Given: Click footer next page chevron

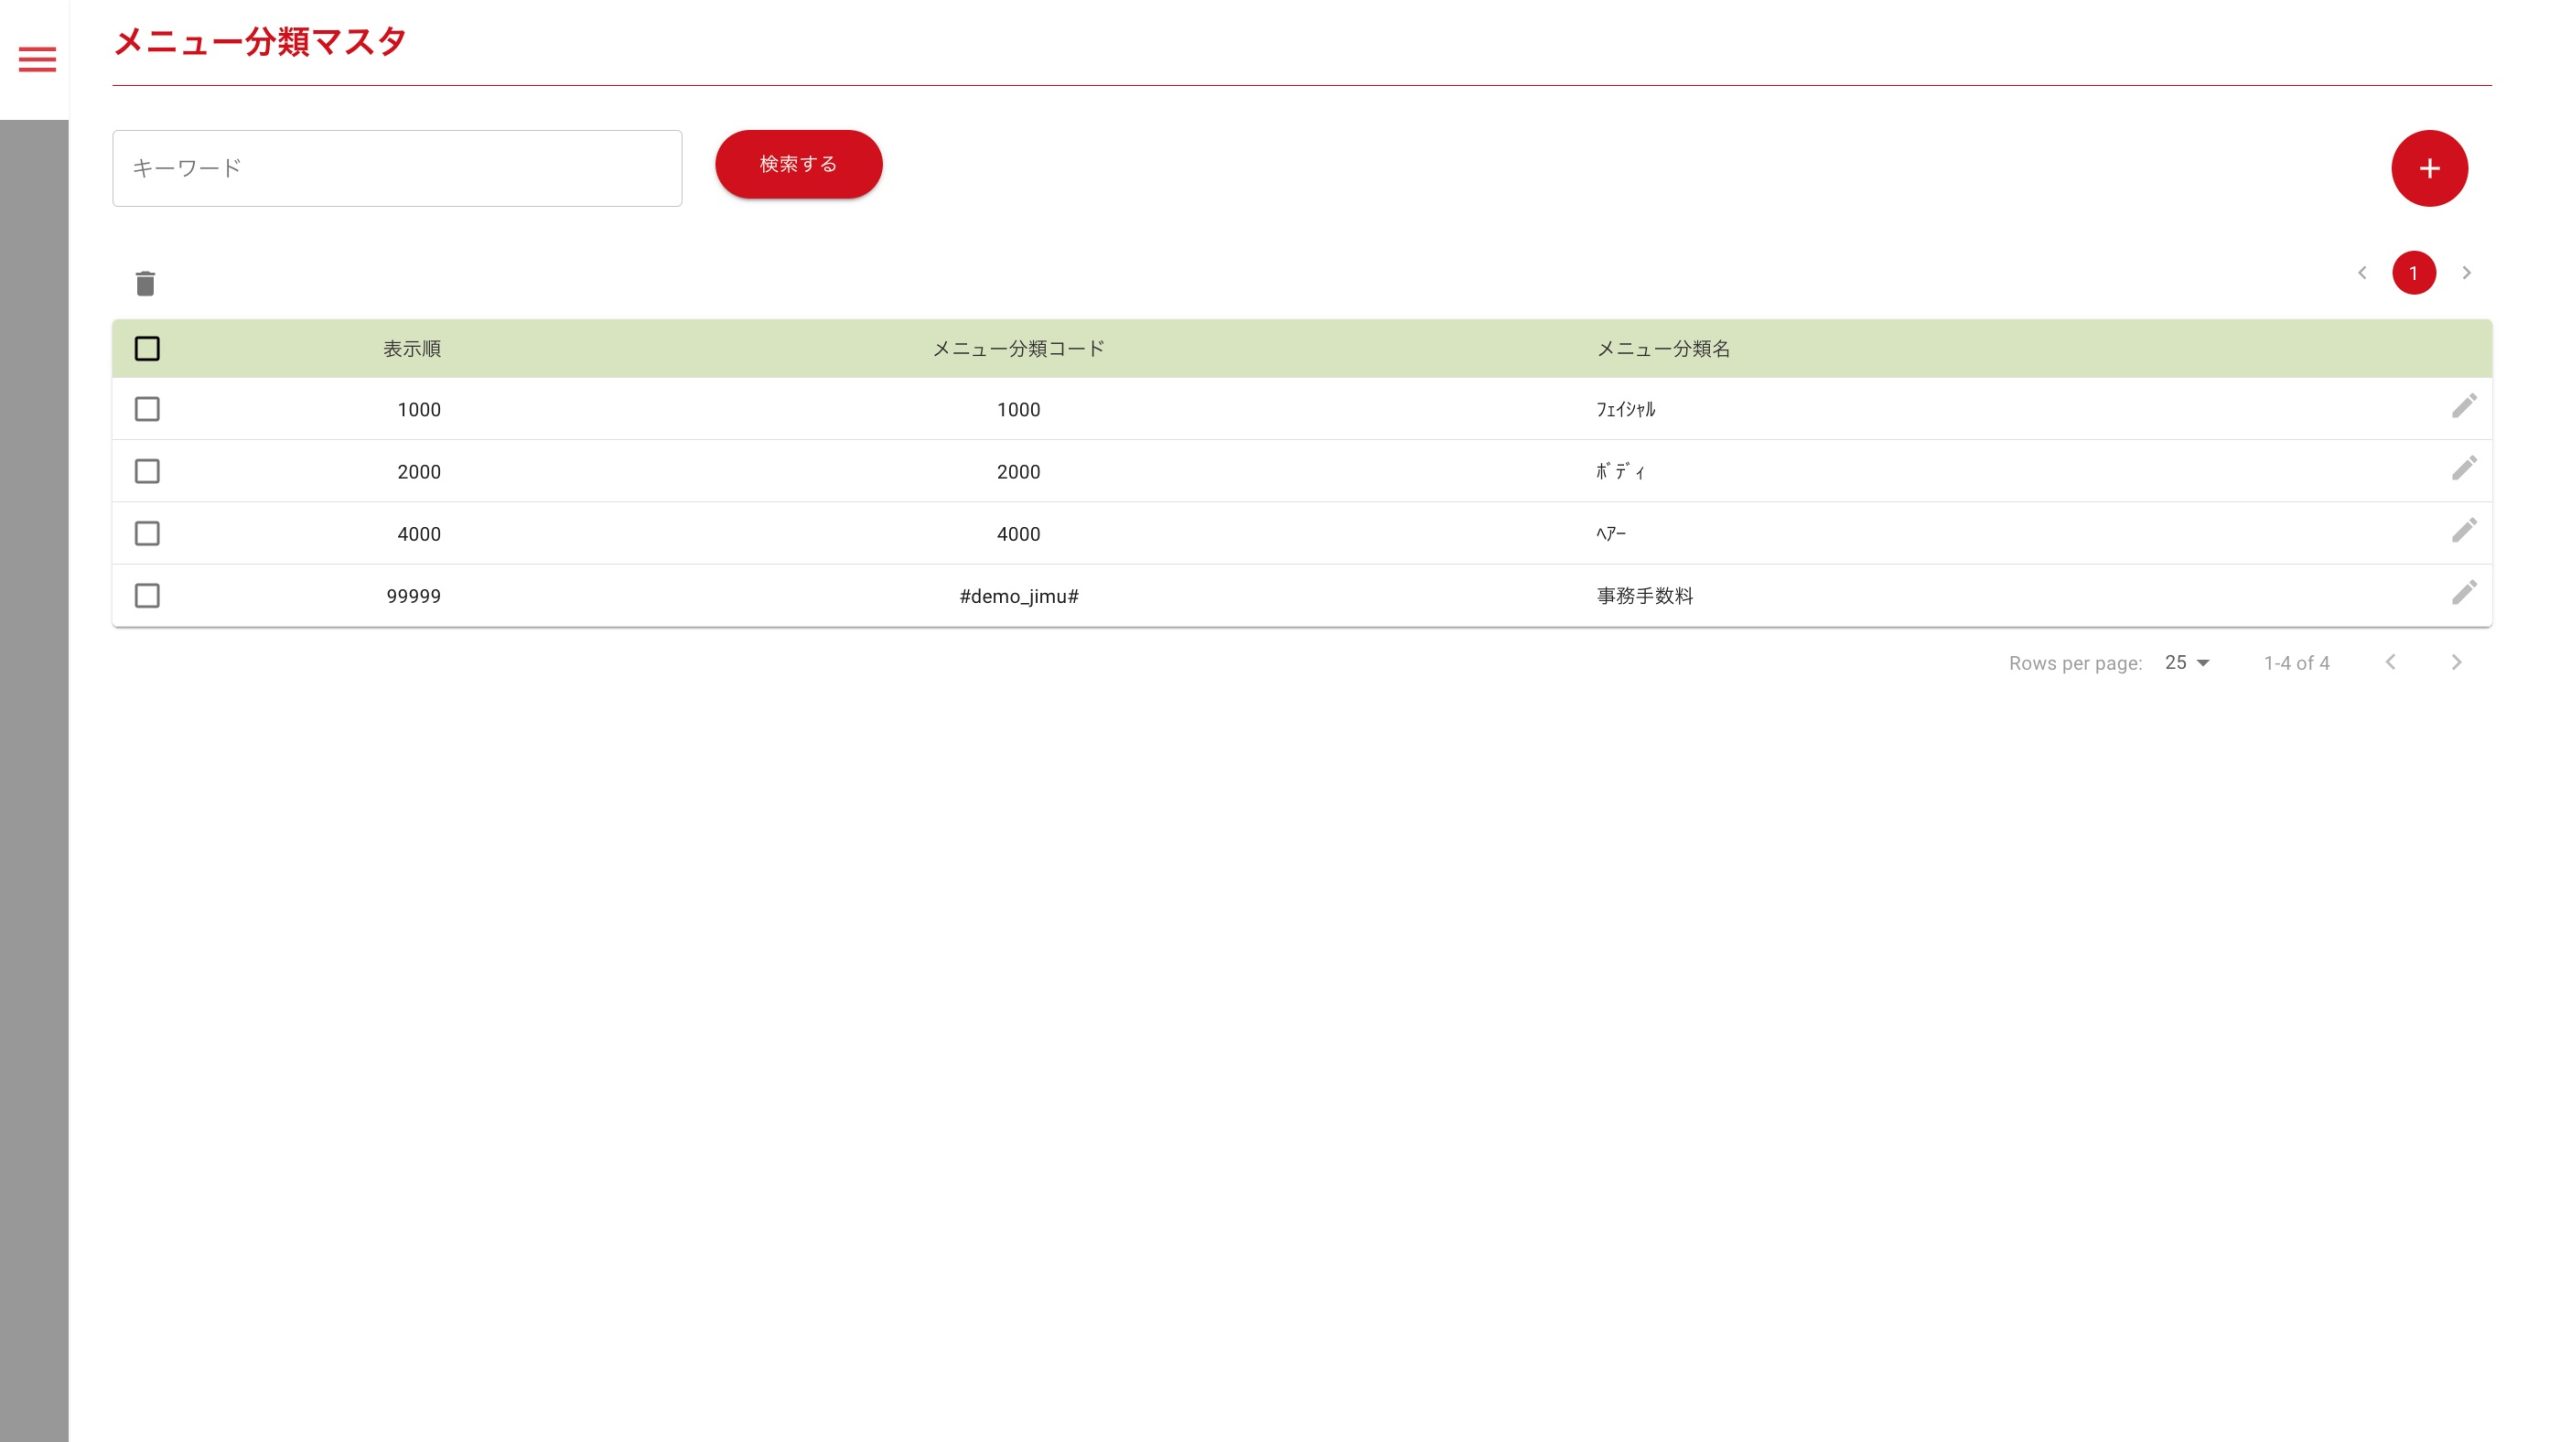Looking at the screenshot, I should point(2456,663).
